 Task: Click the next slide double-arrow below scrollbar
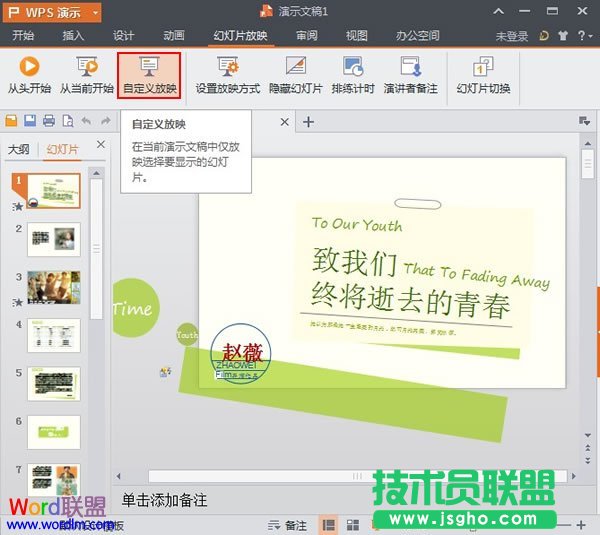coord(588,460)
